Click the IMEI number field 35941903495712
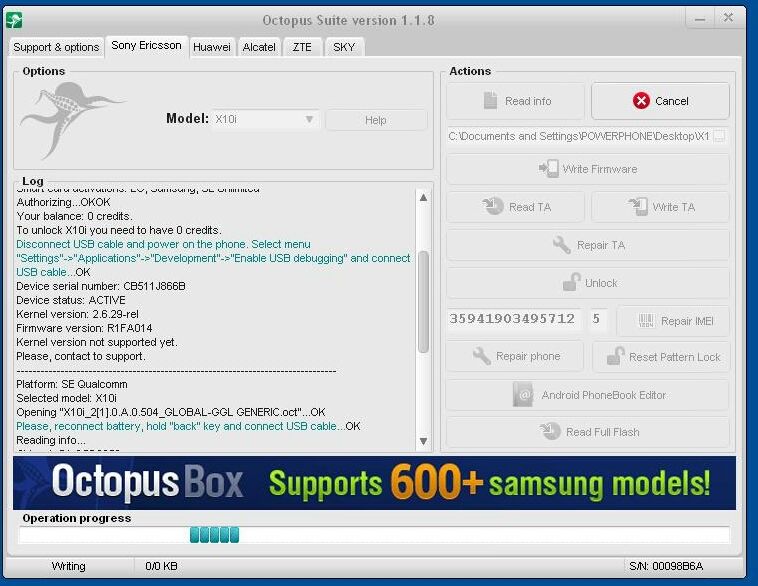758x586 pixels. click(513, 319)
